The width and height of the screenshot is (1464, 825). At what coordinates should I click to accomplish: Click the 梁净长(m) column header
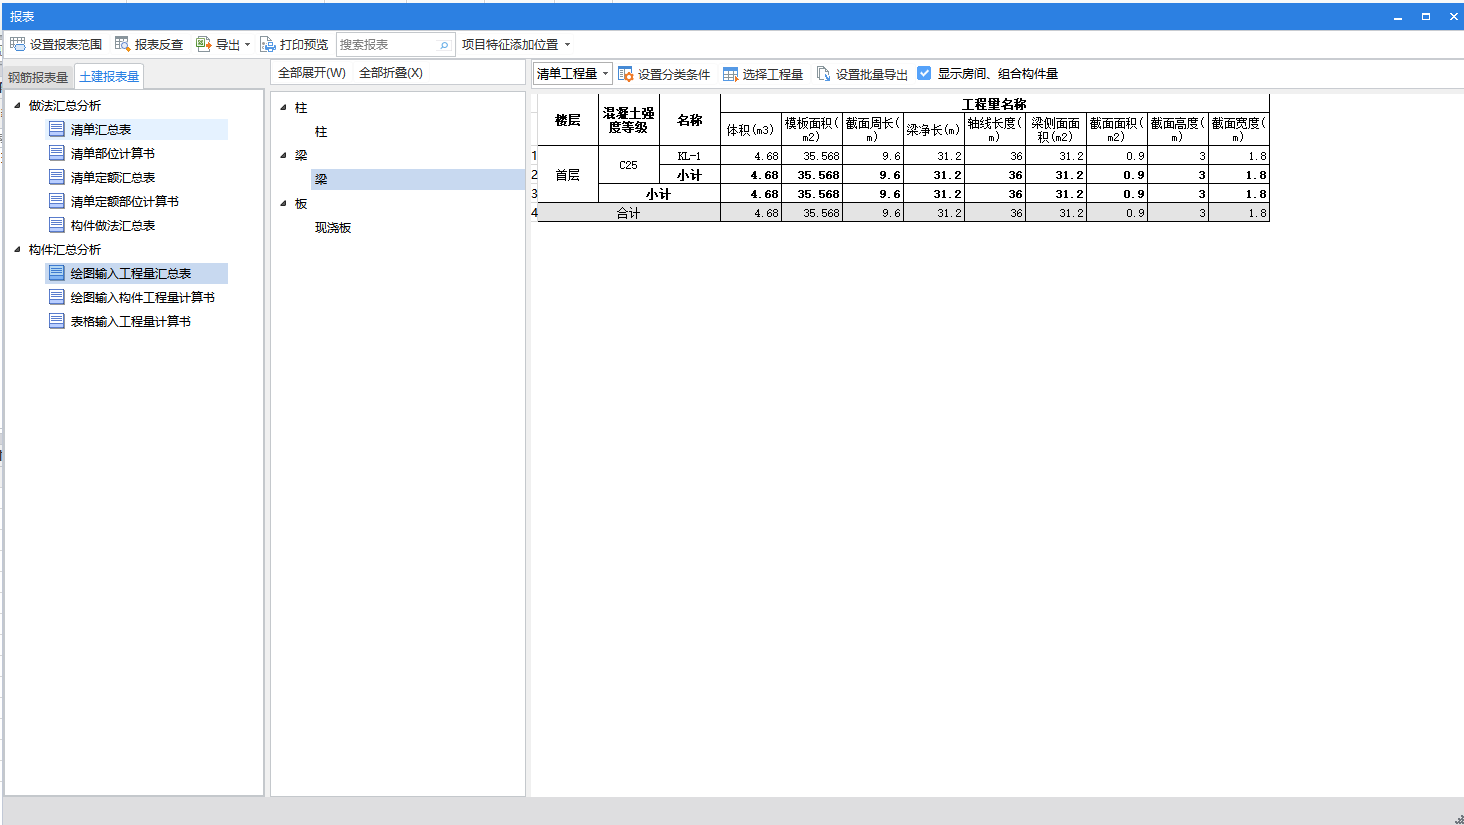934,129
